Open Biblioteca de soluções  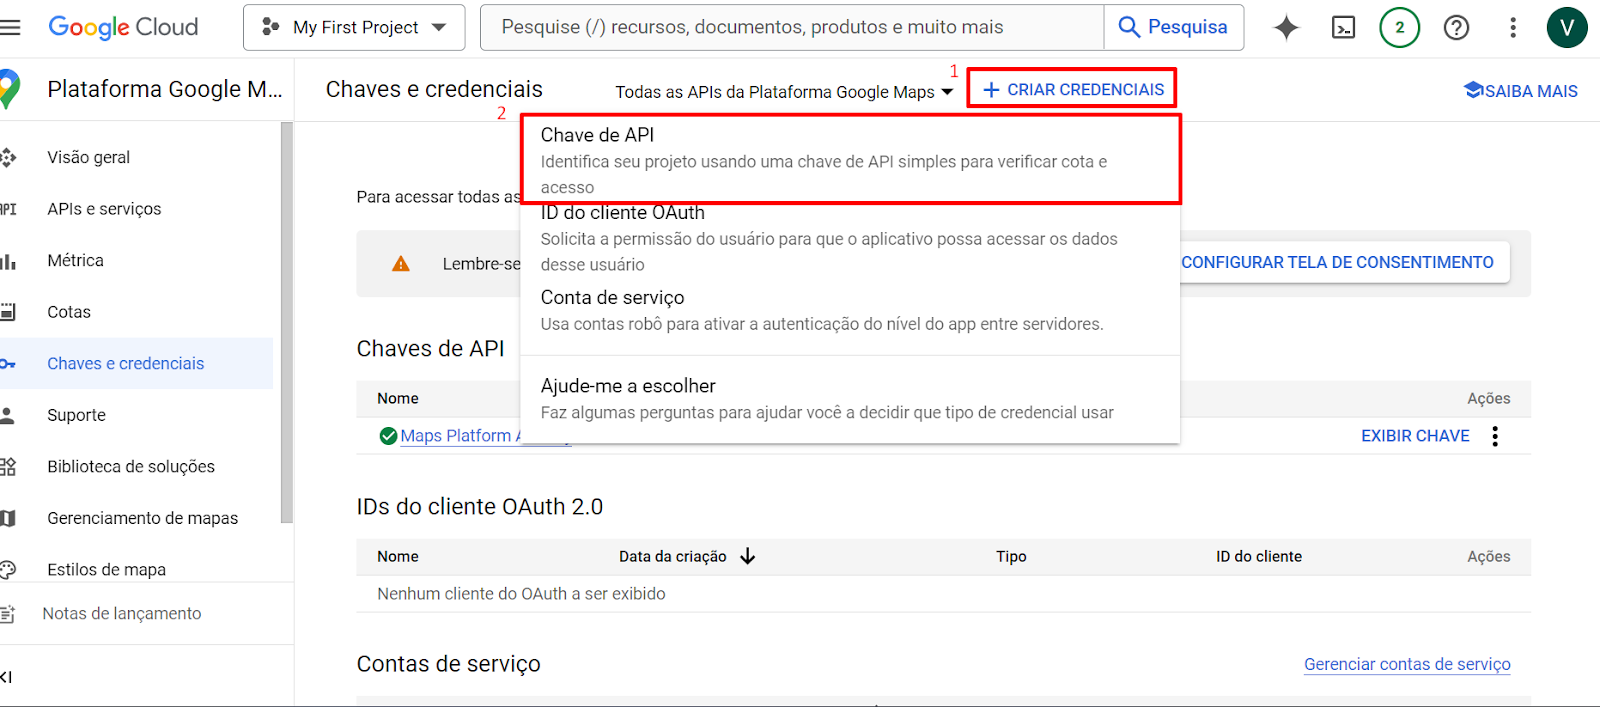131,466
